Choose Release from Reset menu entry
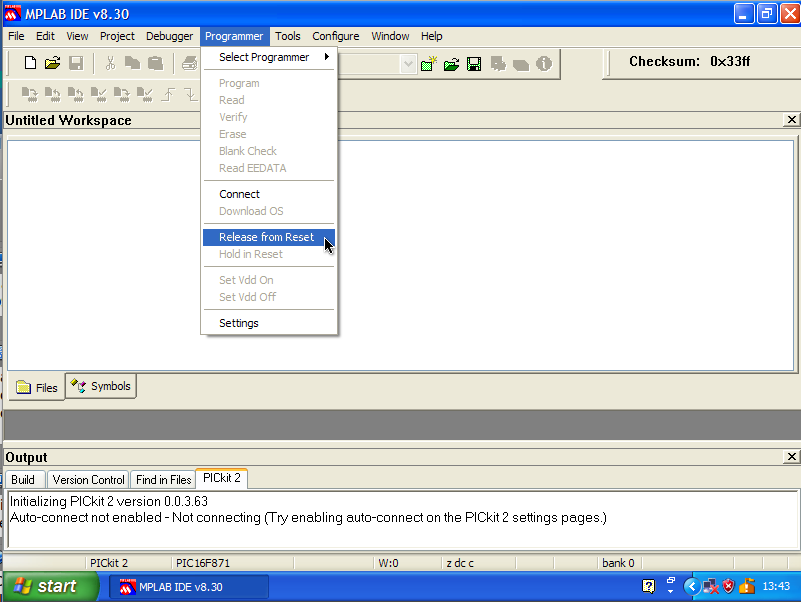This screenshot has width=801, height=602. (269, 237)
